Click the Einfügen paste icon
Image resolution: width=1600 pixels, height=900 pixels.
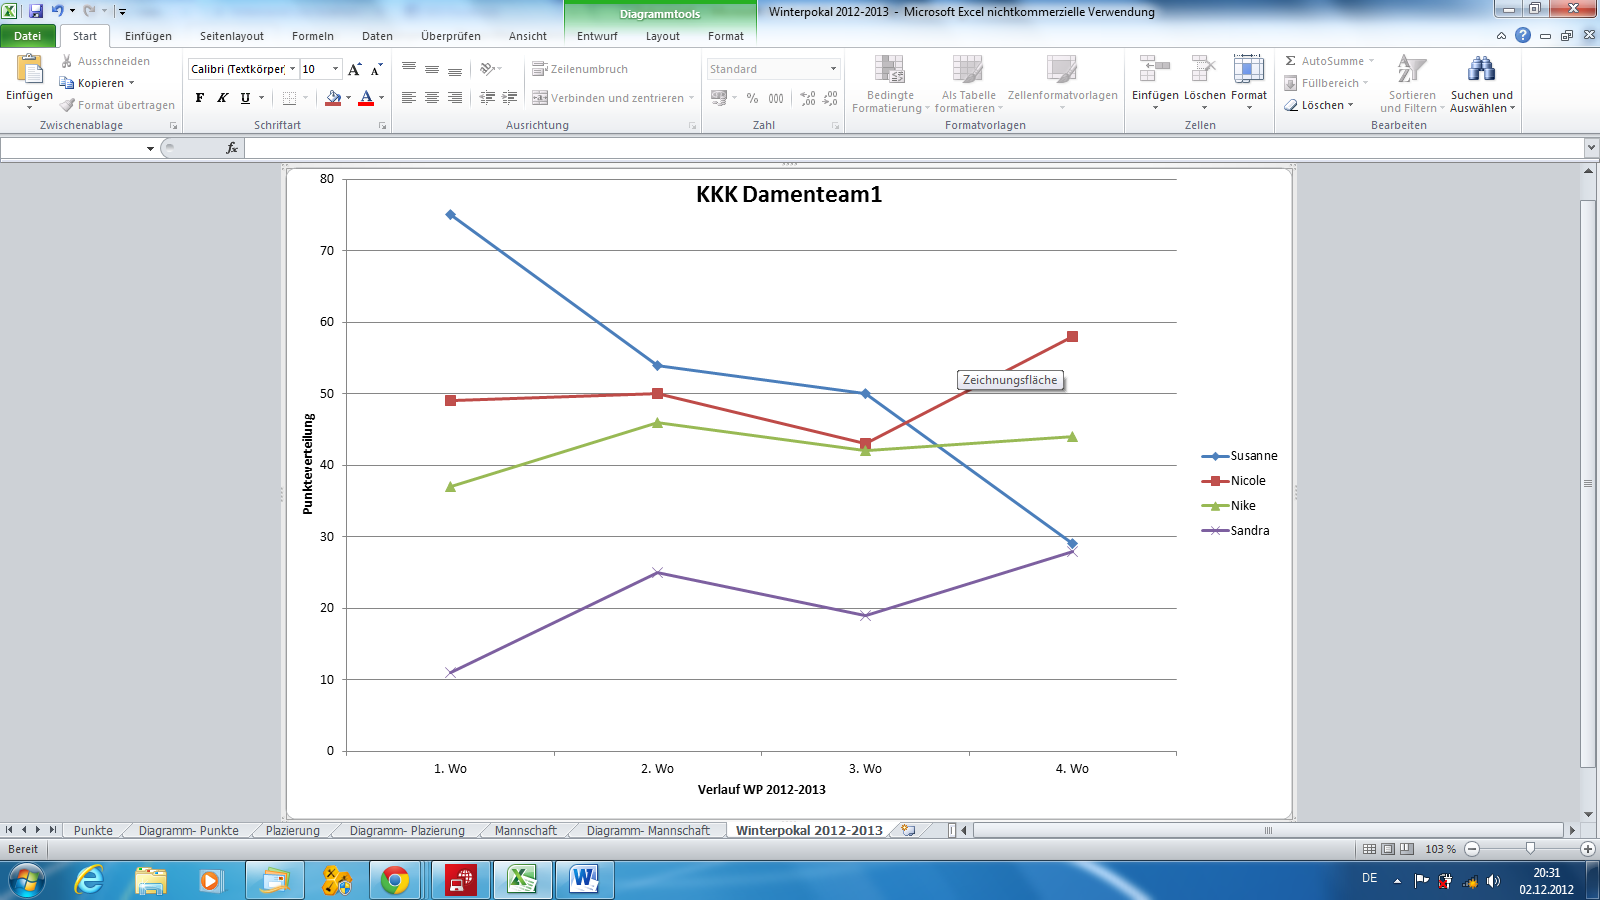point(30,69)
